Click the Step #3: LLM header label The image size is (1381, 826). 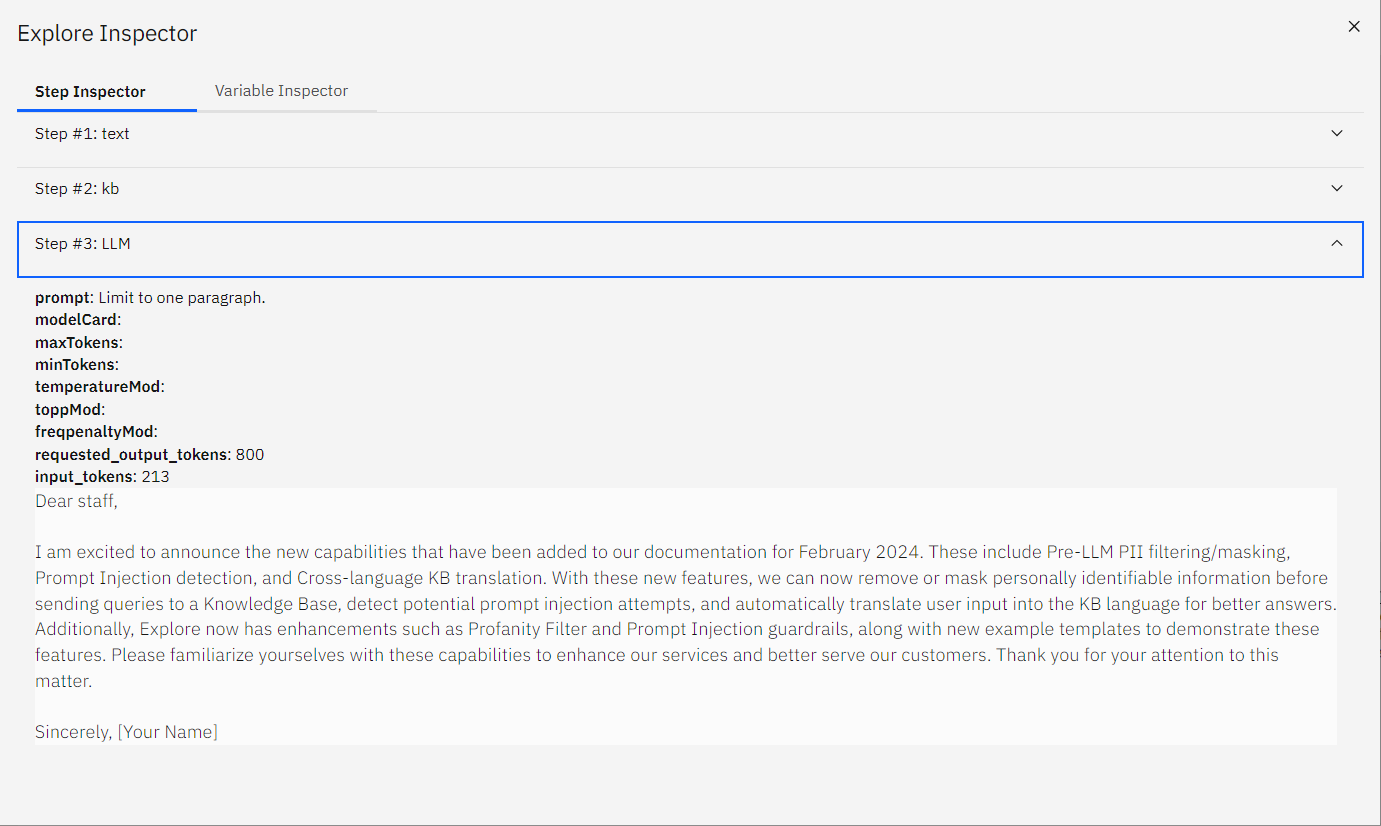tap(83, 244)
